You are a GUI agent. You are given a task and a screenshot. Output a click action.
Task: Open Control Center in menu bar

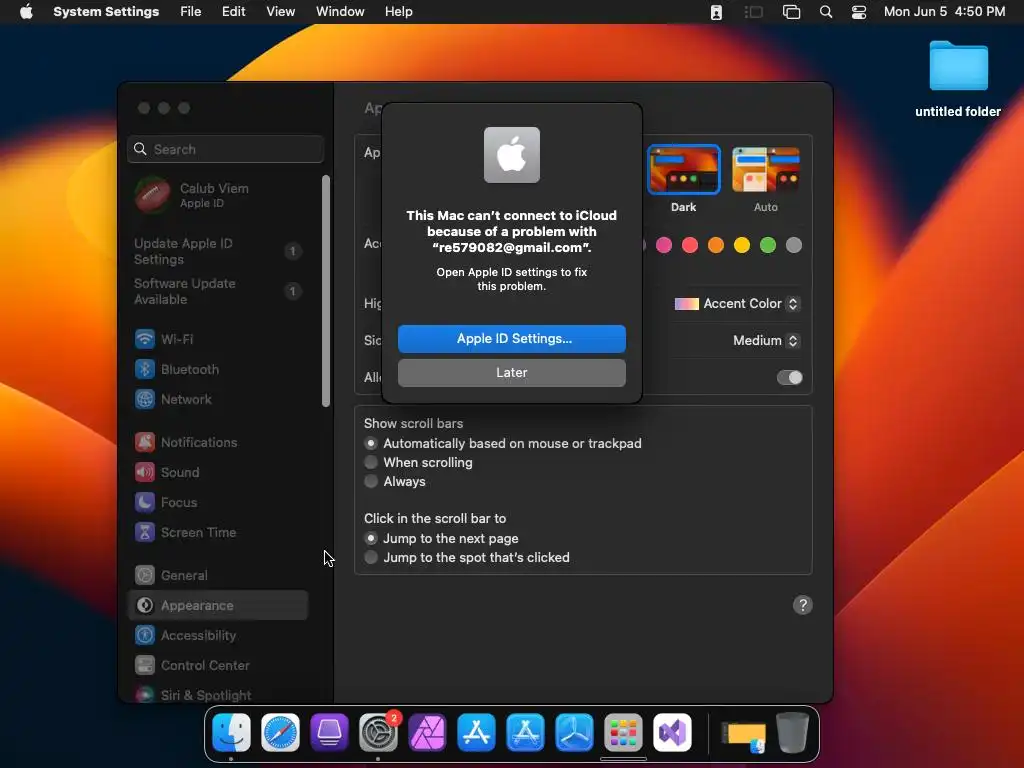(859, 12)
